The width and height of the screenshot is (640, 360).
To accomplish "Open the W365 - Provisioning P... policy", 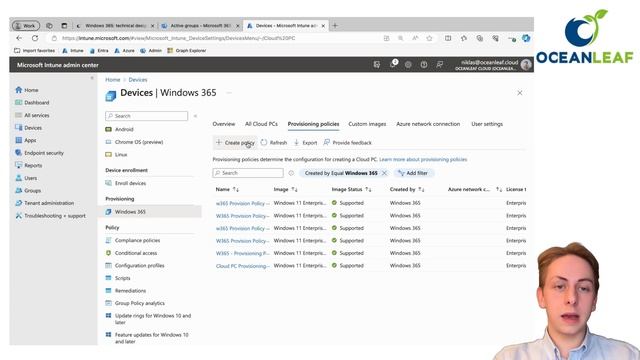I will click(x=242, y=253).
